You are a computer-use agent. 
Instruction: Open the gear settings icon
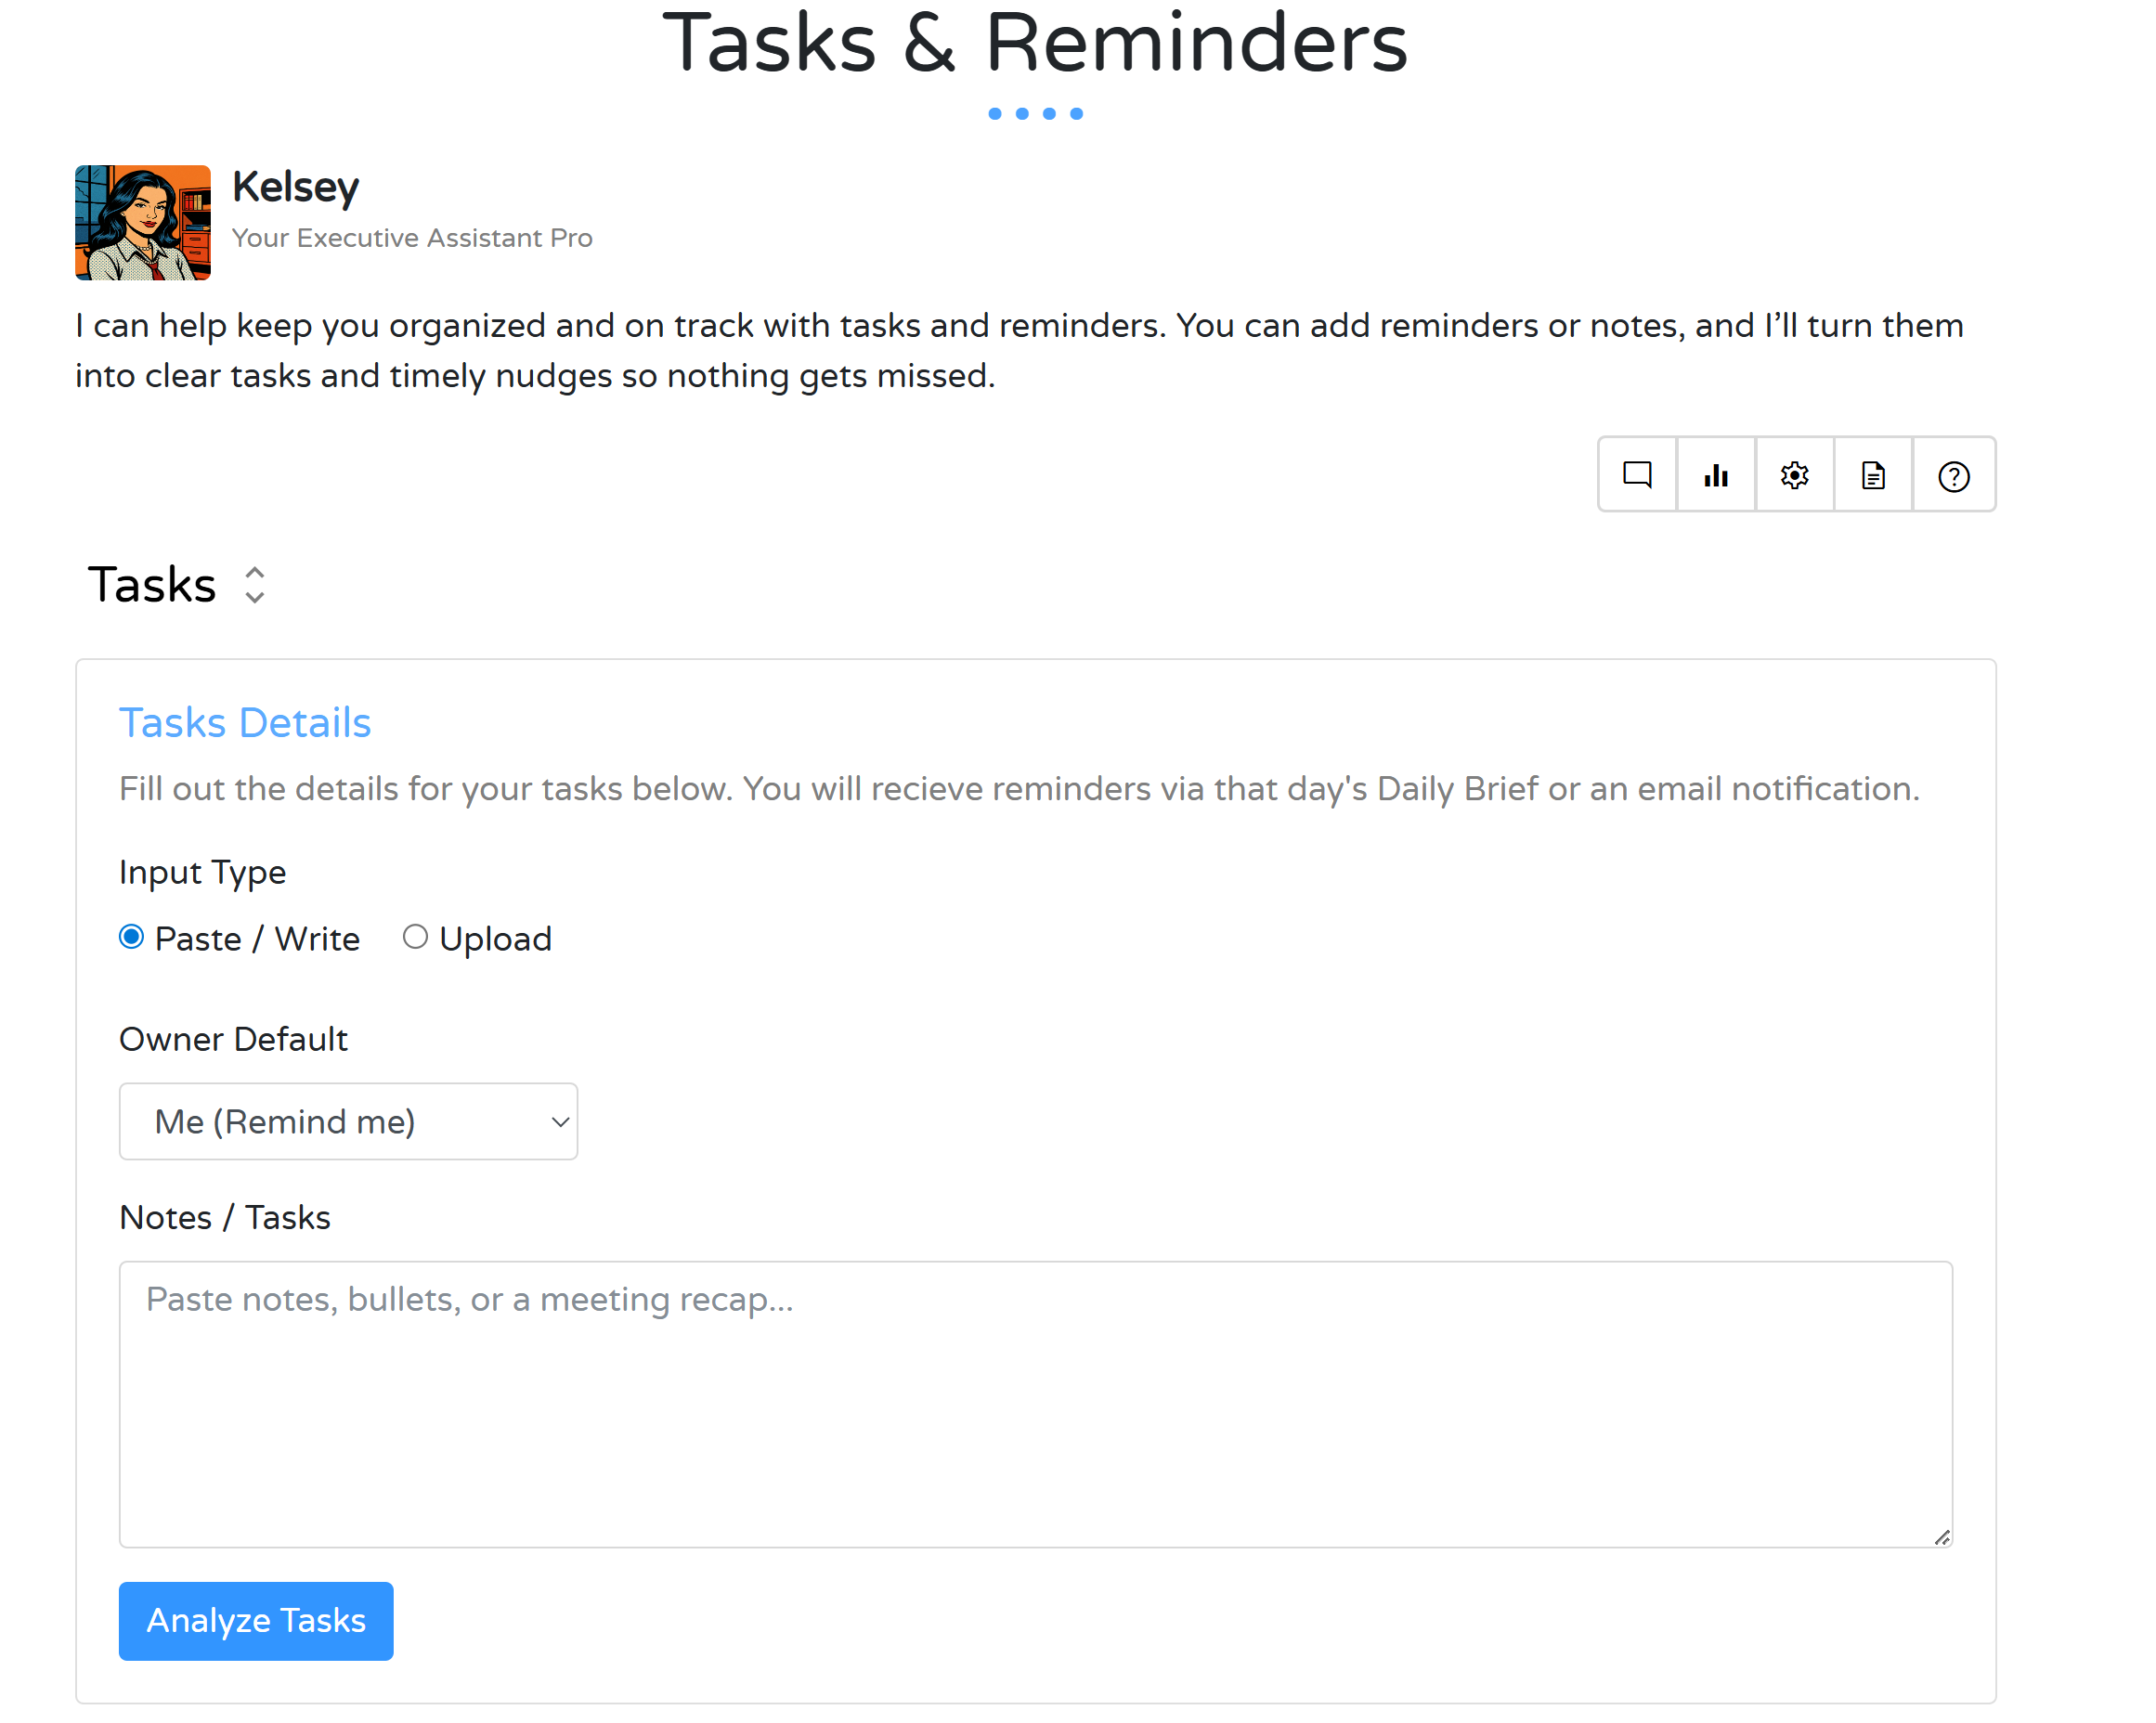tap(1795, 475)
